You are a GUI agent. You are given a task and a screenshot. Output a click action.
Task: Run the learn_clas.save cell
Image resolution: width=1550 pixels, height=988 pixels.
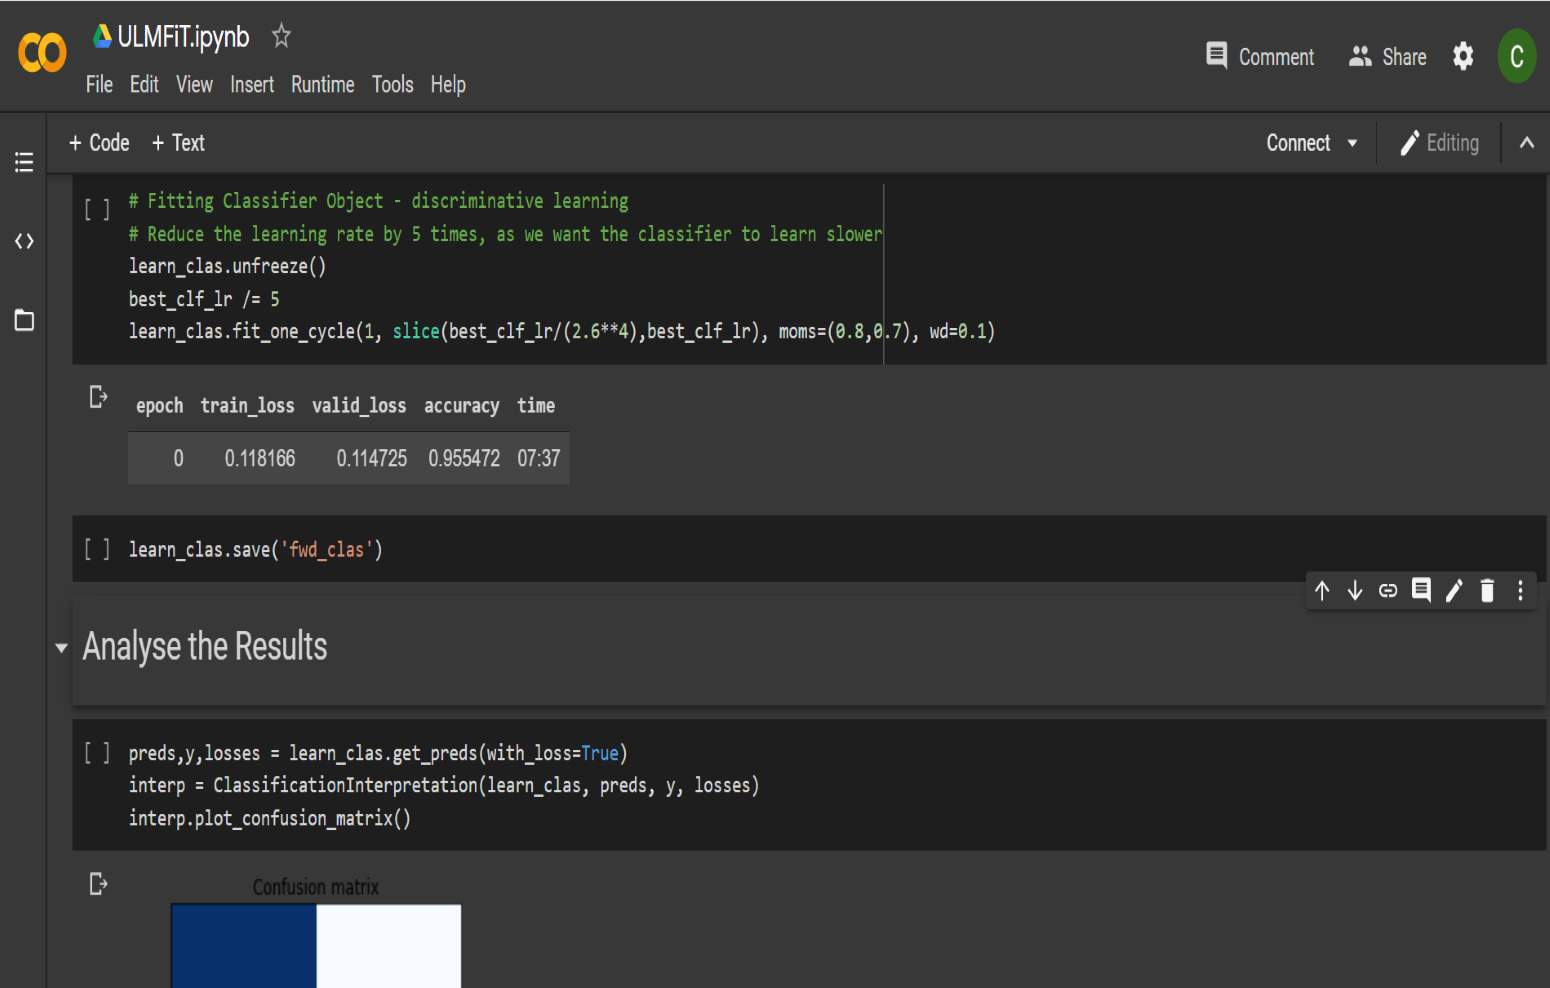(97, 549)
